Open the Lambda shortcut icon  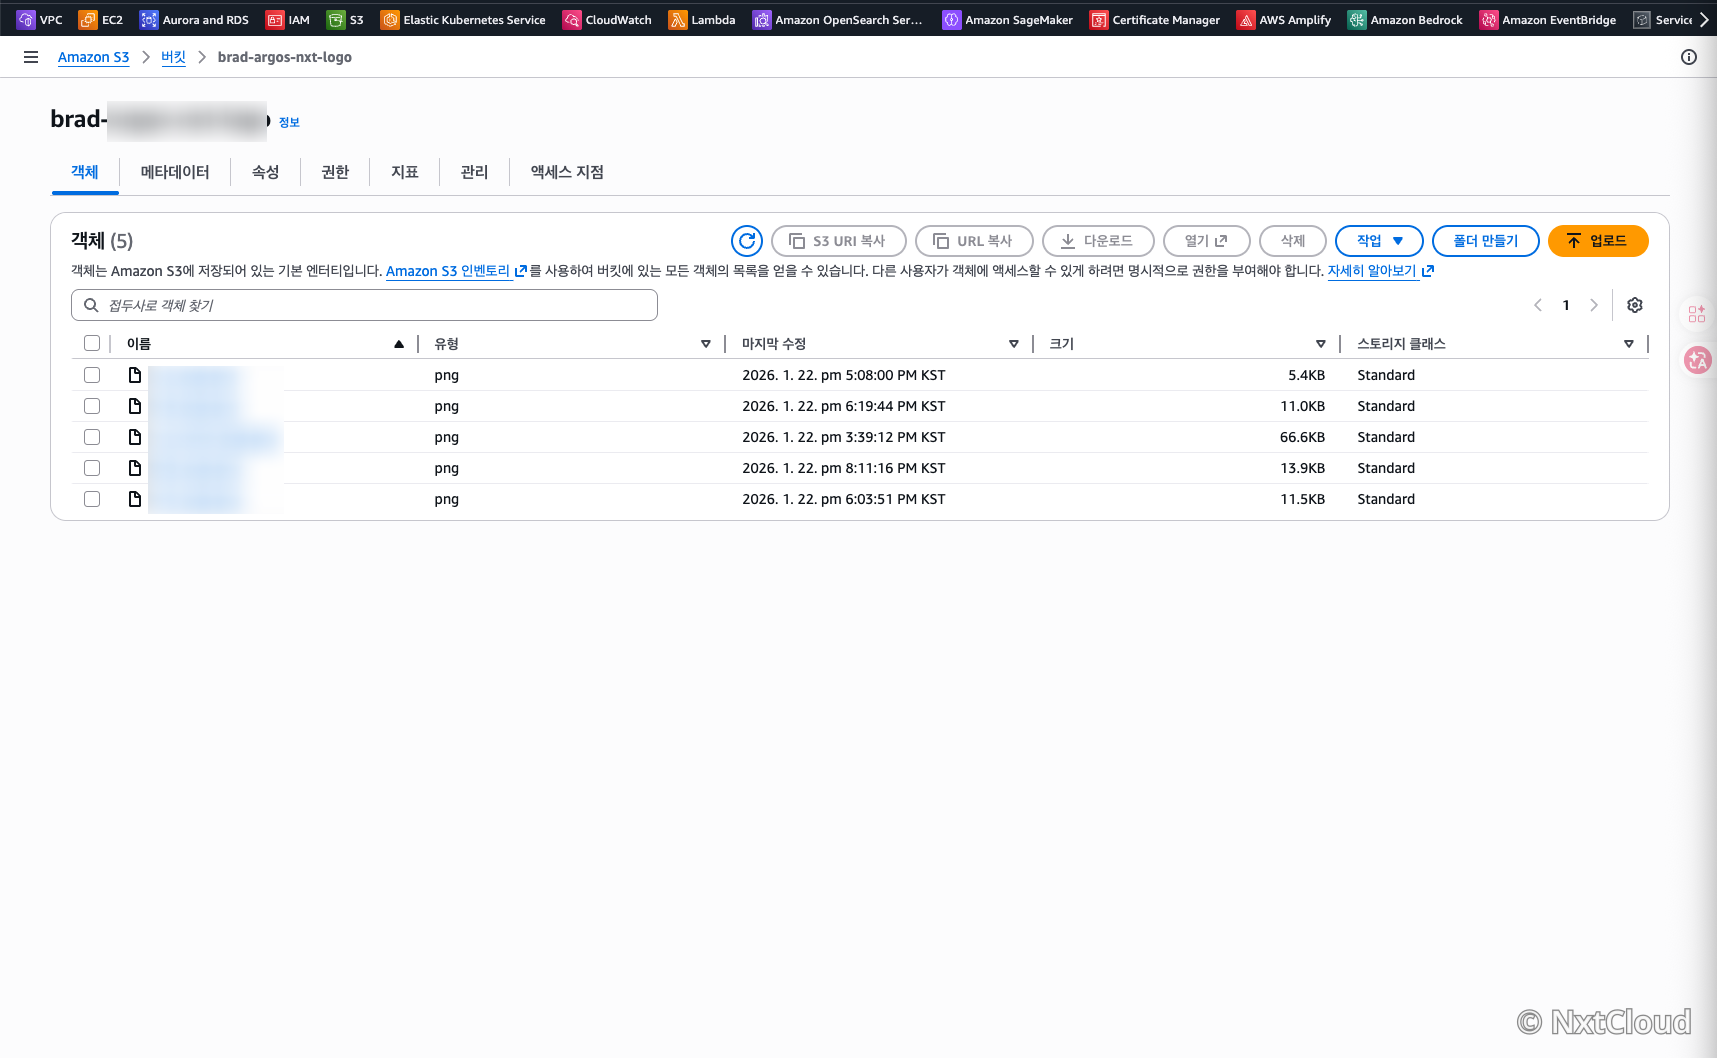pos(678,20)
